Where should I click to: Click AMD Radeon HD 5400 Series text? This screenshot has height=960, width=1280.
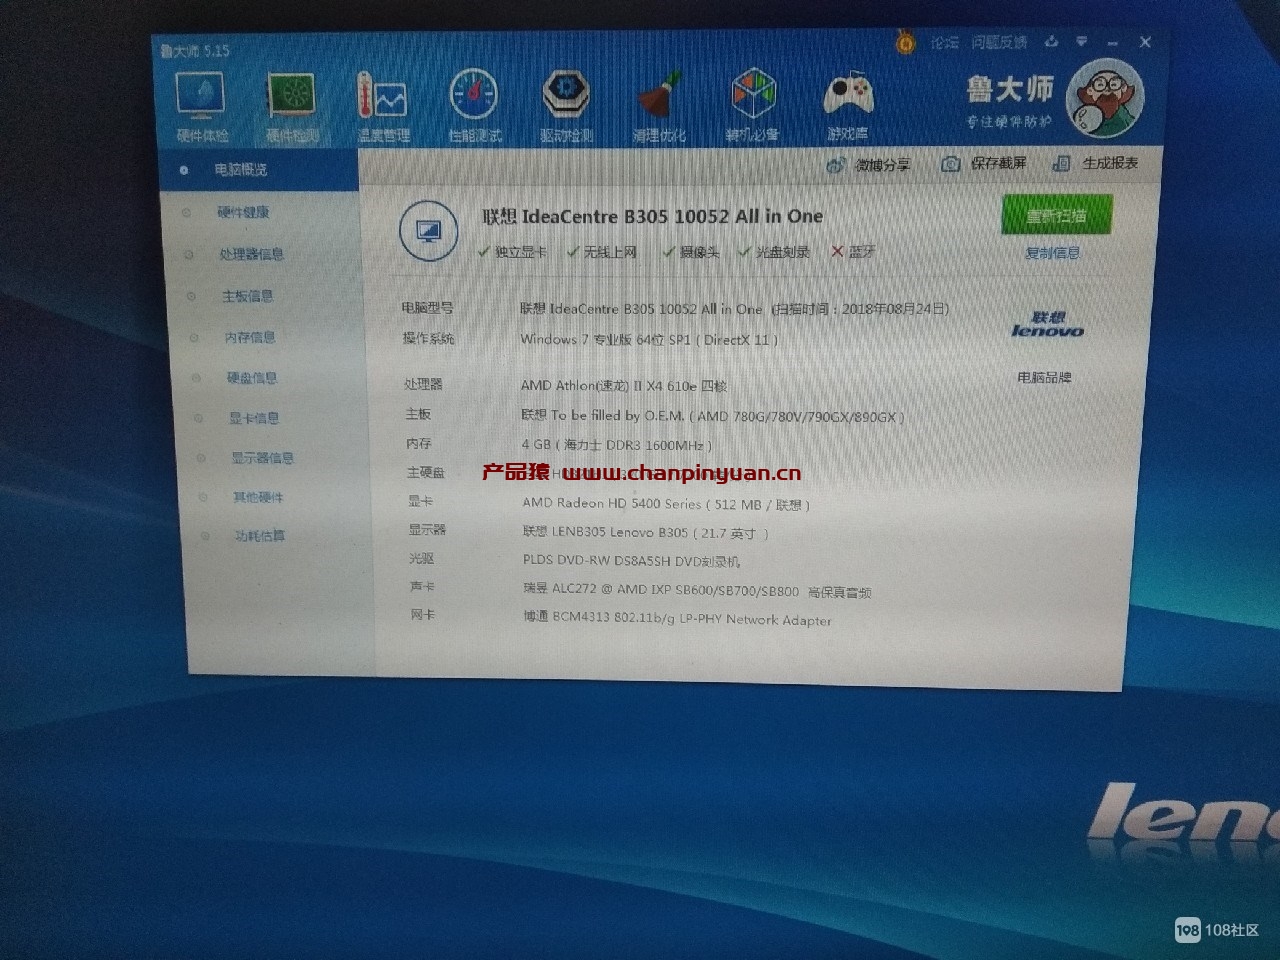point(666,504)
